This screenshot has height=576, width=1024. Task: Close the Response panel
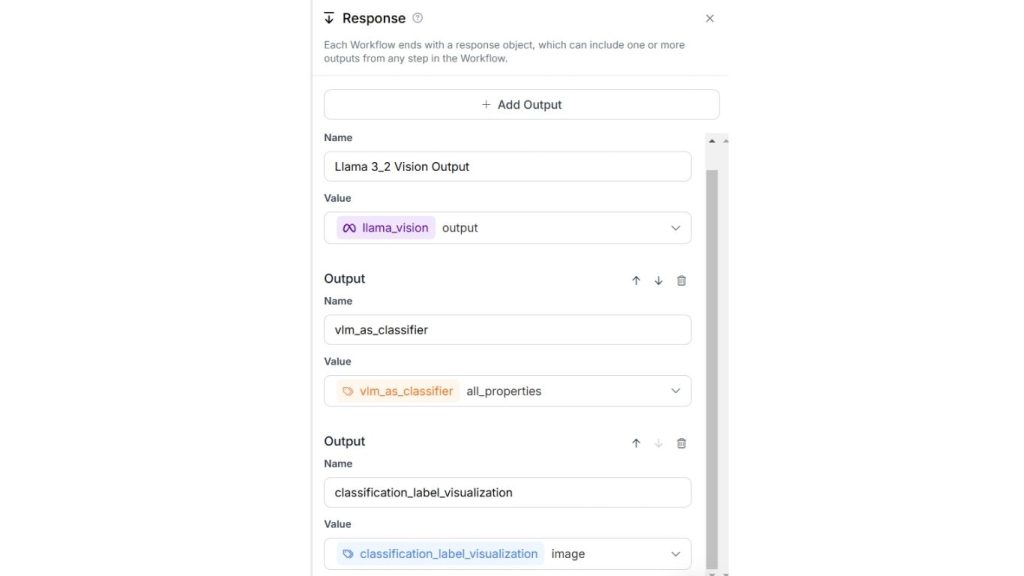tap(710, 18)
